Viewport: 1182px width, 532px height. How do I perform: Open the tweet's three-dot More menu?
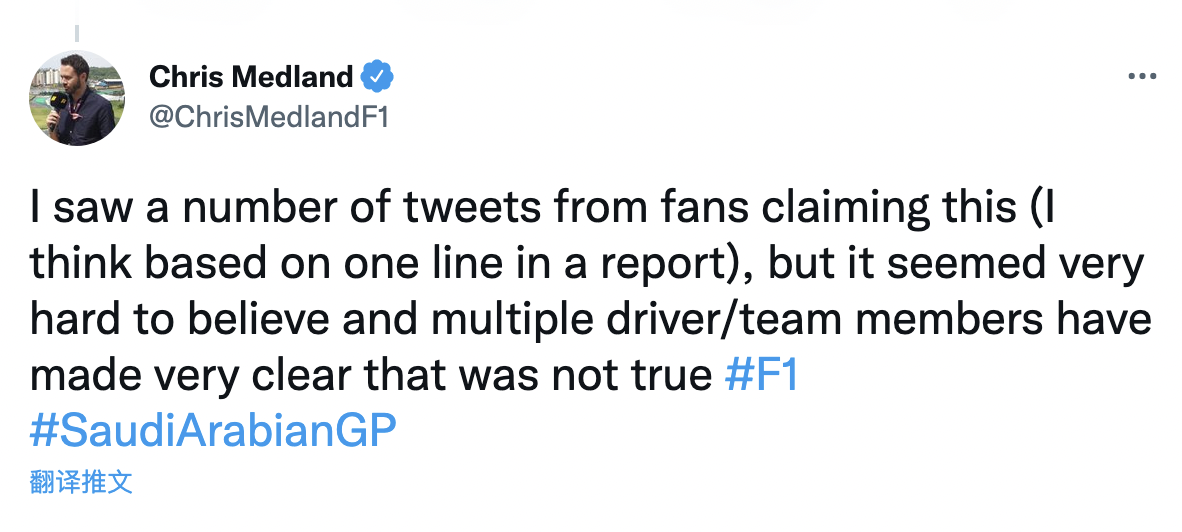[1141, 77]
